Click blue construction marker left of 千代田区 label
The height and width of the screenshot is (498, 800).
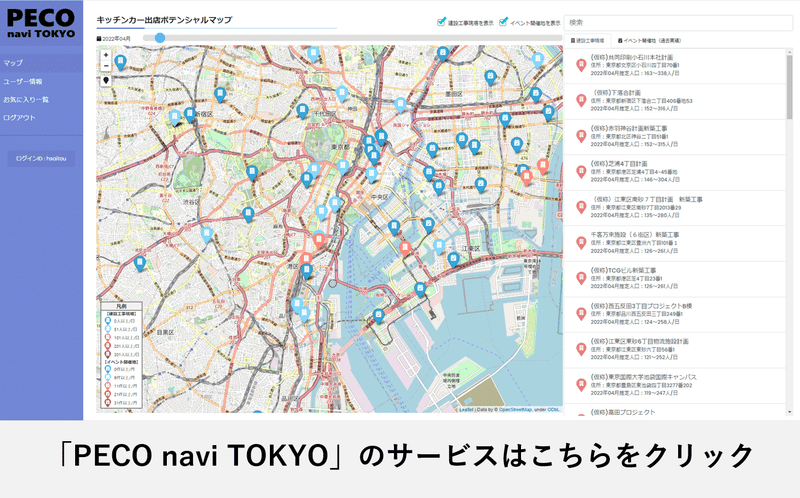click(x=303, y=111)
